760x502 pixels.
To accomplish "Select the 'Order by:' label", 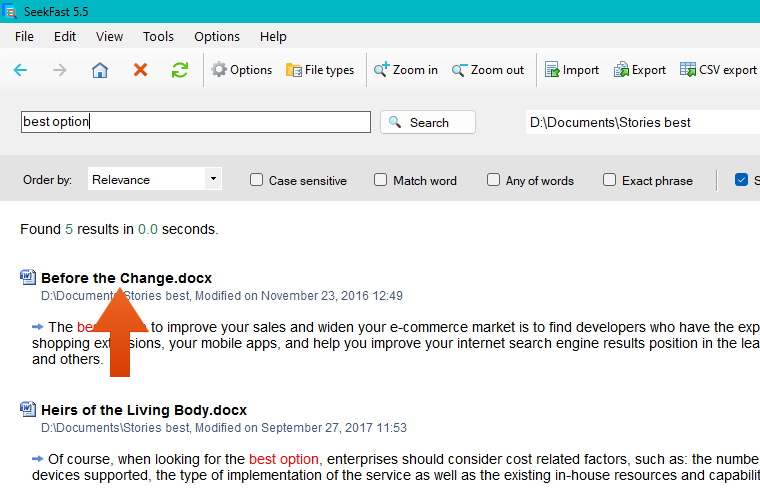I will tap(47, 180).
